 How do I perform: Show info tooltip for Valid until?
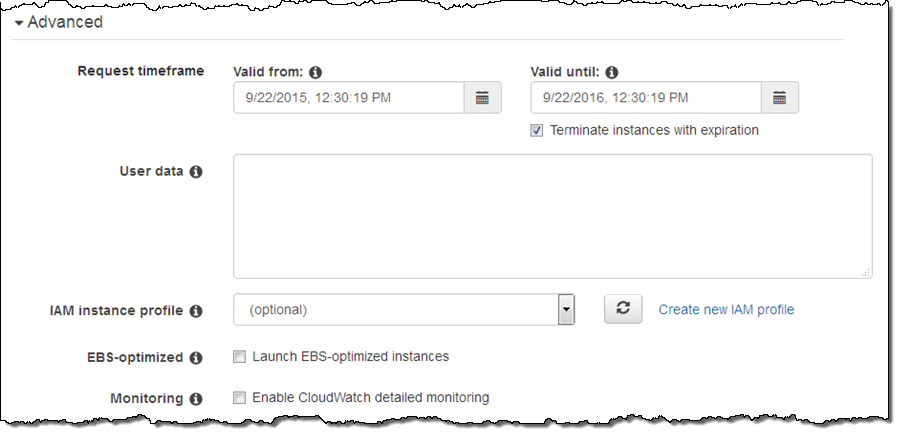[x=612, y=72]
